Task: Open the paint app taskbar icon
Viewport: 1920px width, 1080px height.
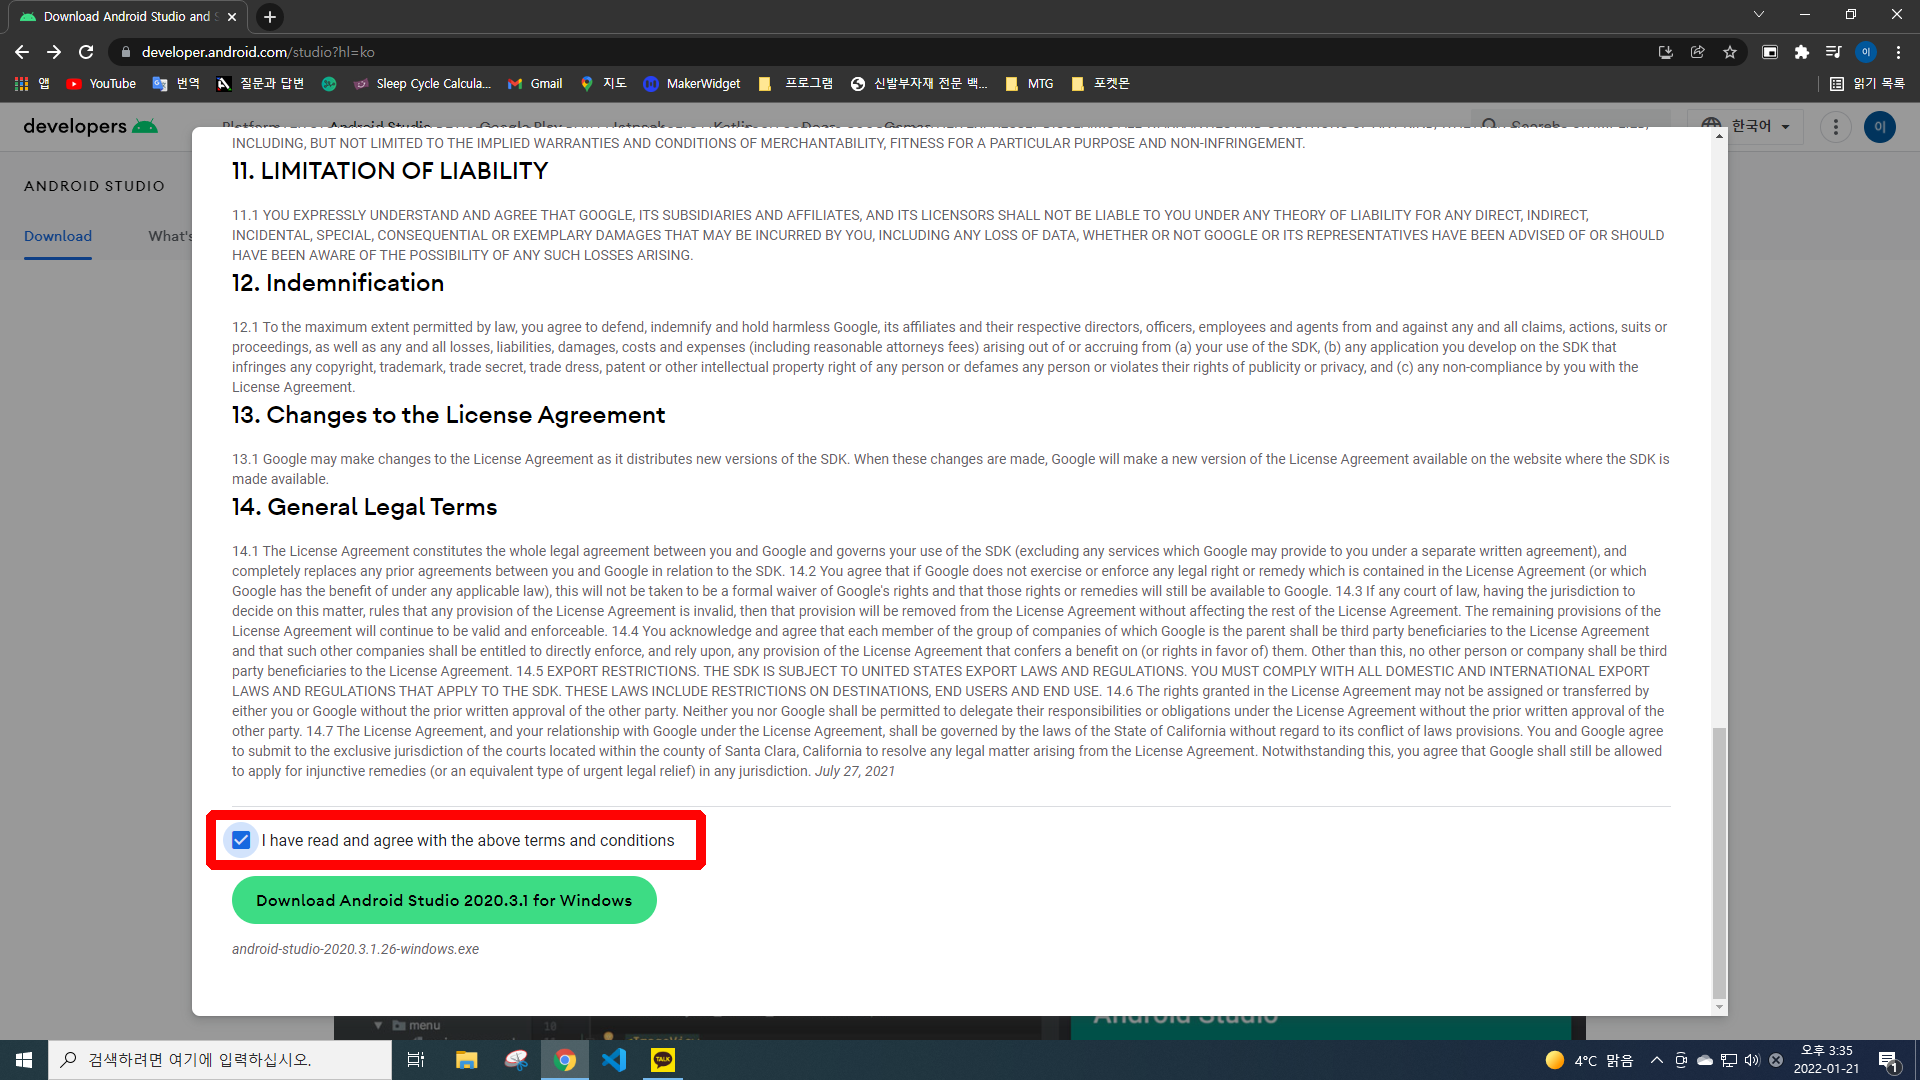Action: click(516, 1060)
